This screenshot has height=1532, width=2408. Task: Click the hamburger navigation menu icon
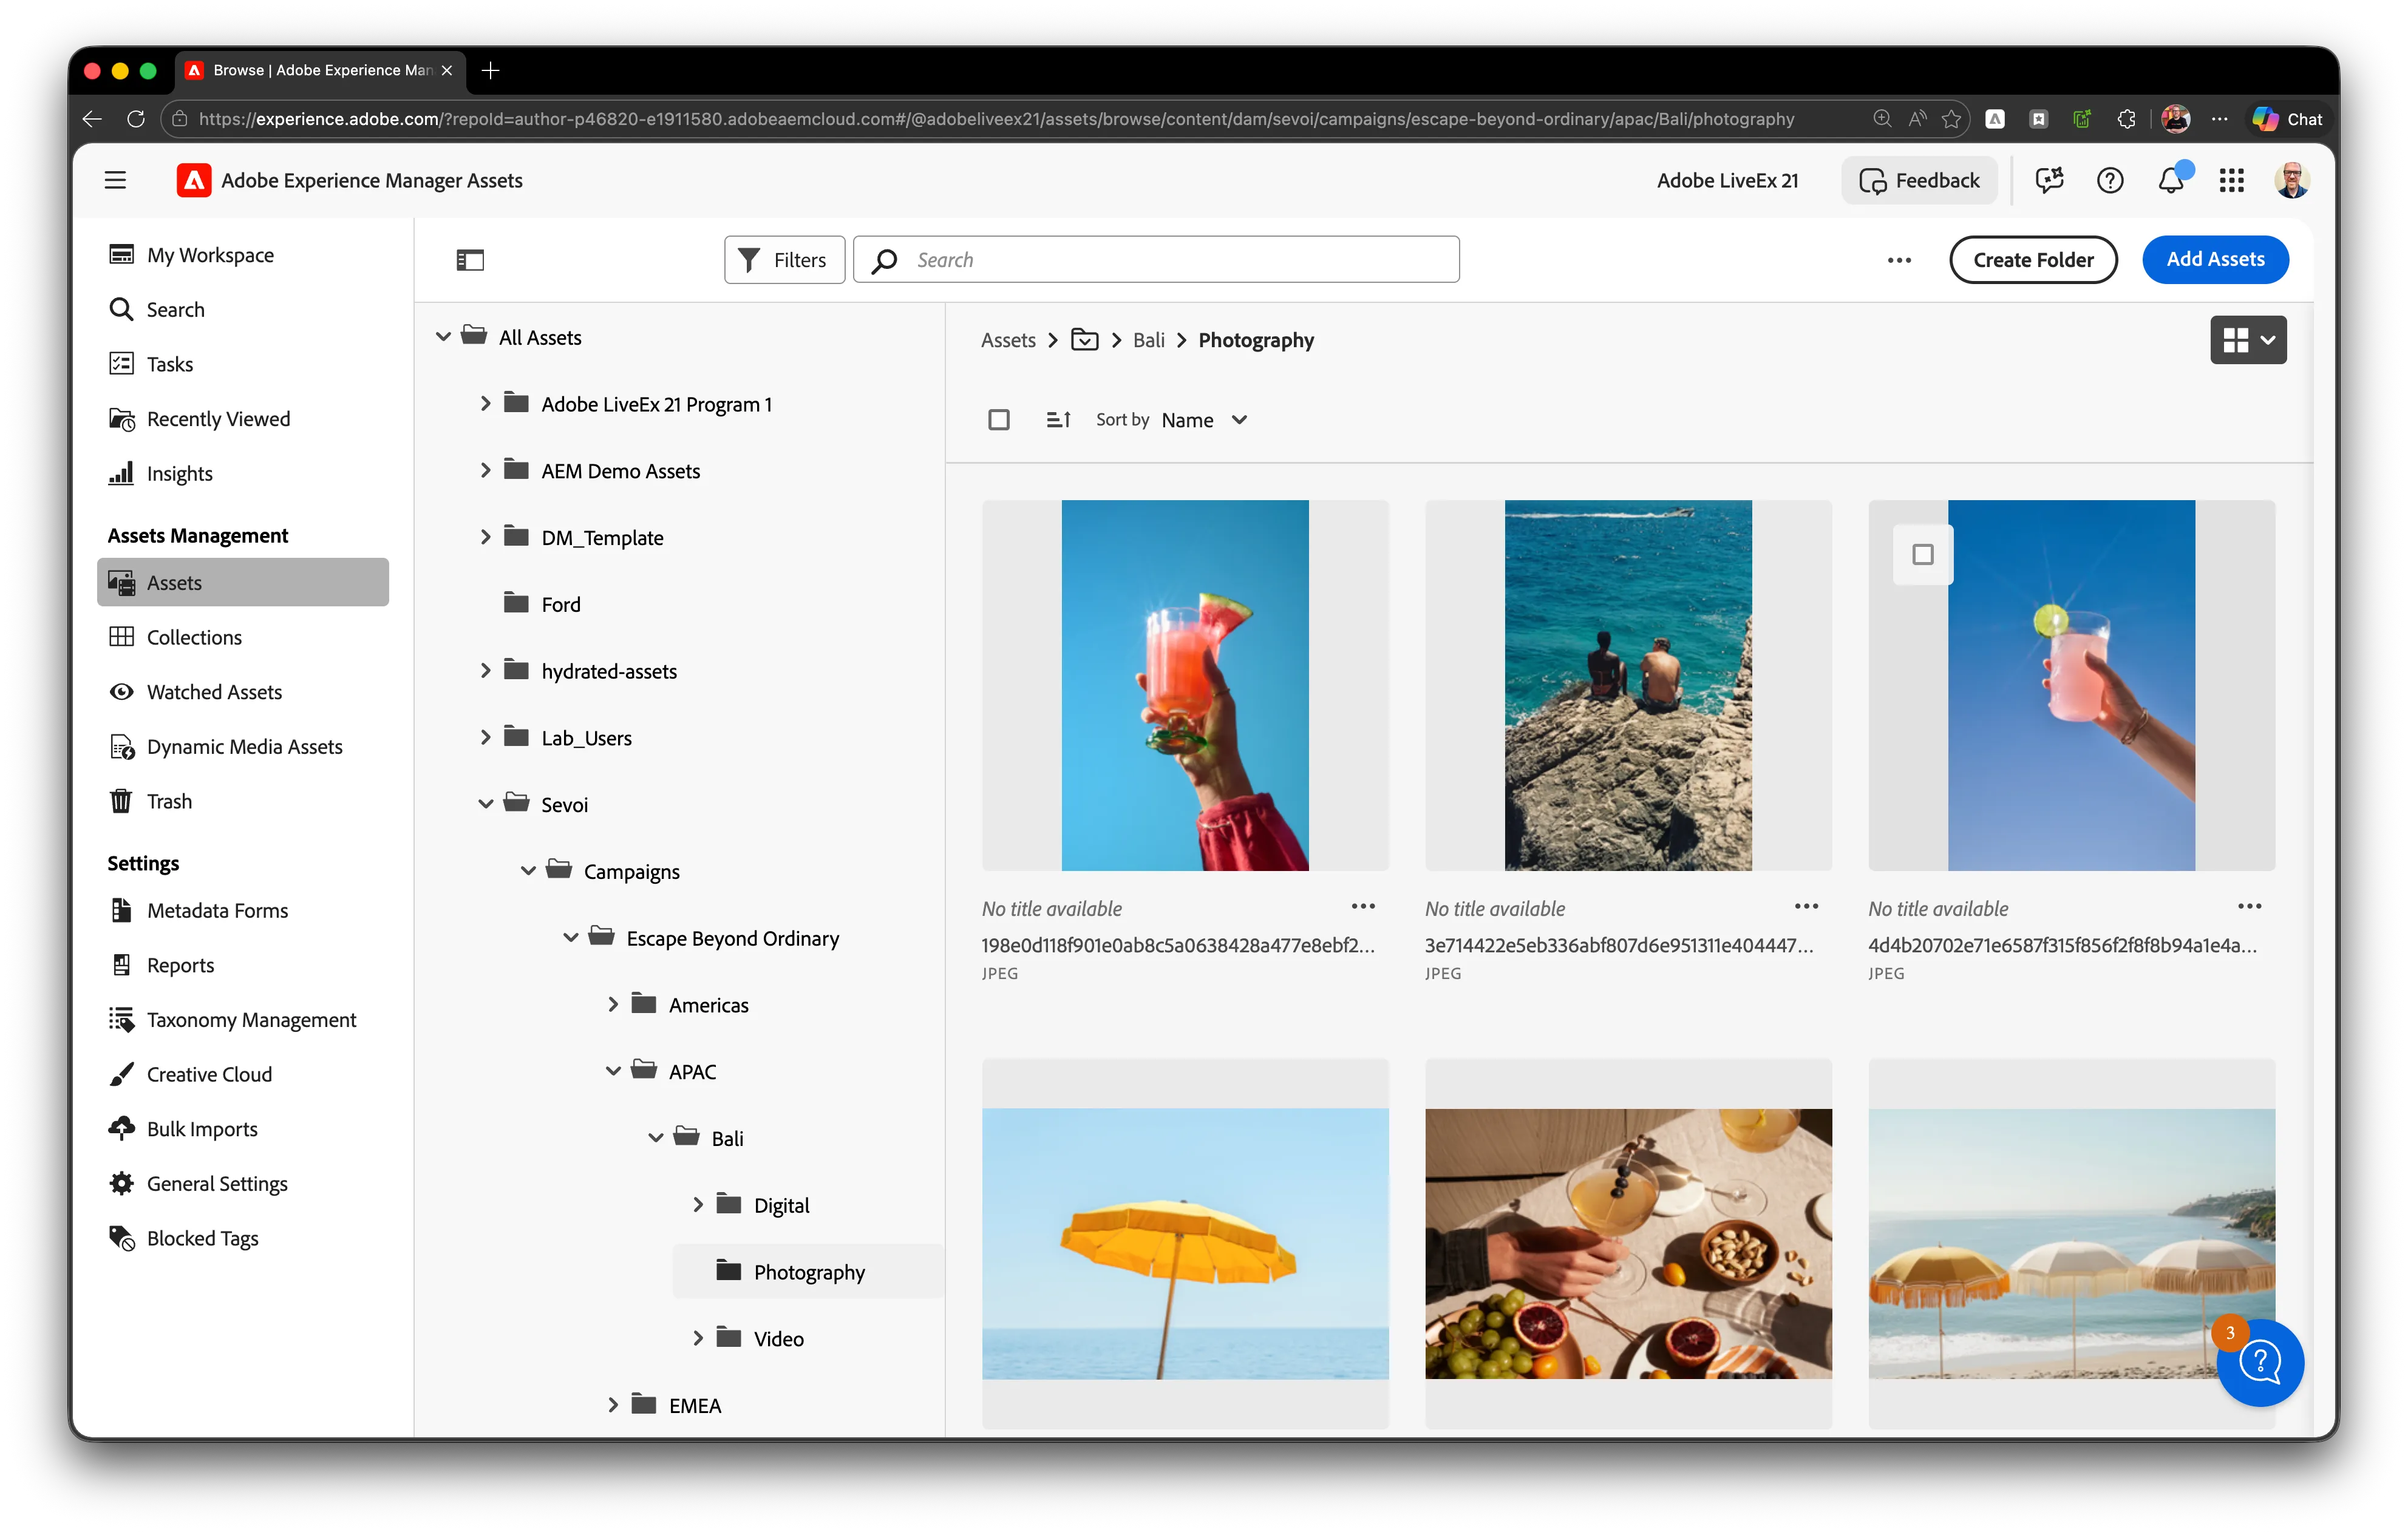click(x=116, y=180)
